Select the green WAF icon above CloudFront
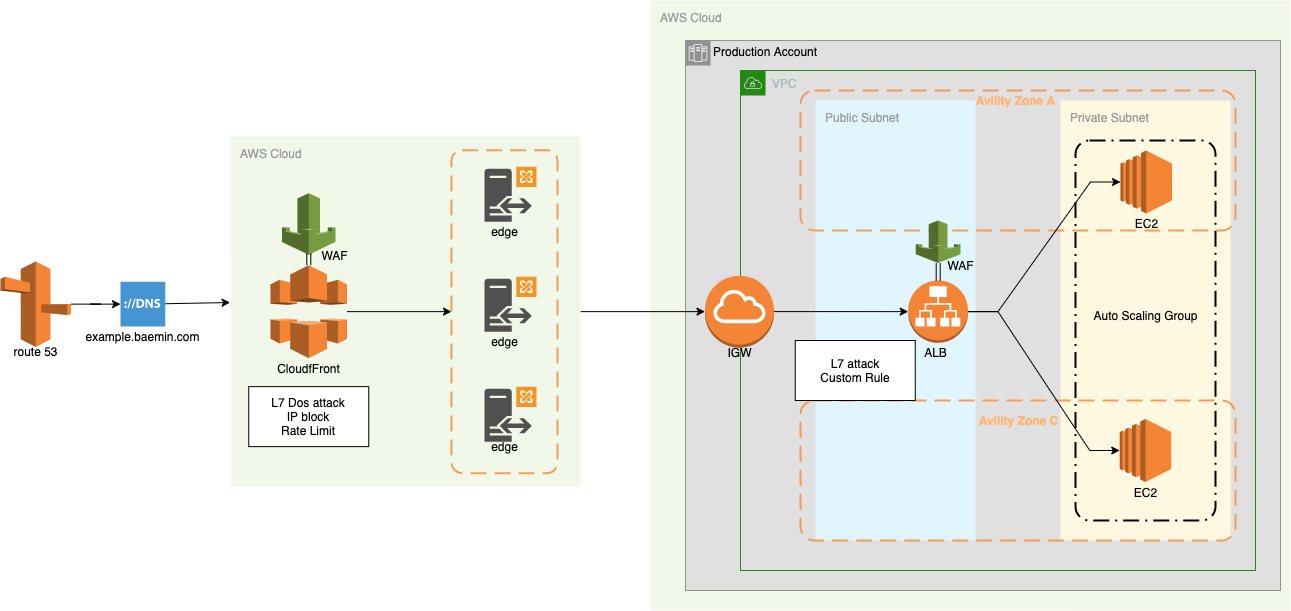This screenshot has width=1291, height=611. coord(309,222)
